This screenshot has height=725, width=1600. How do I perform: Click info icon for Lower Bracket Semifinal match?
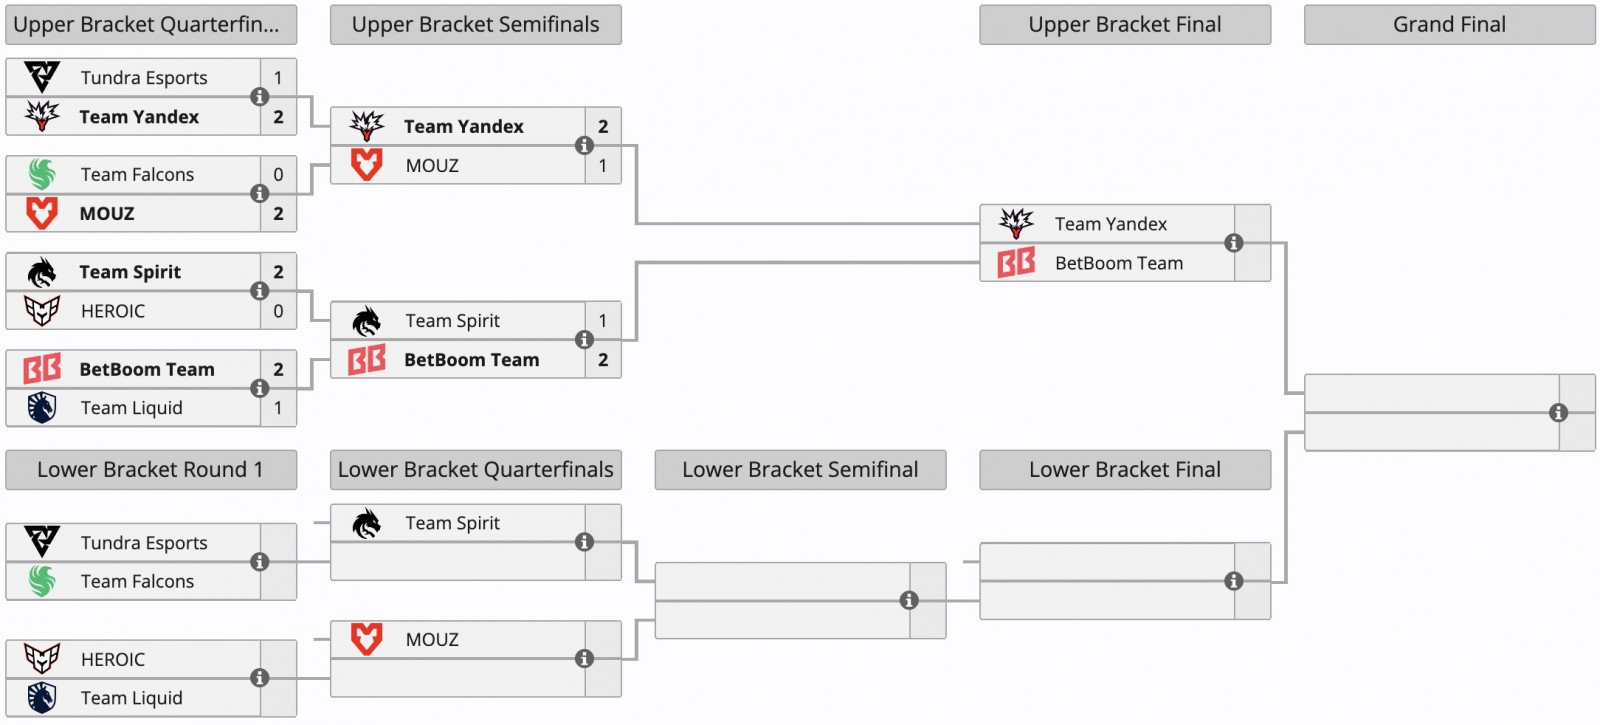pos(909,600)
